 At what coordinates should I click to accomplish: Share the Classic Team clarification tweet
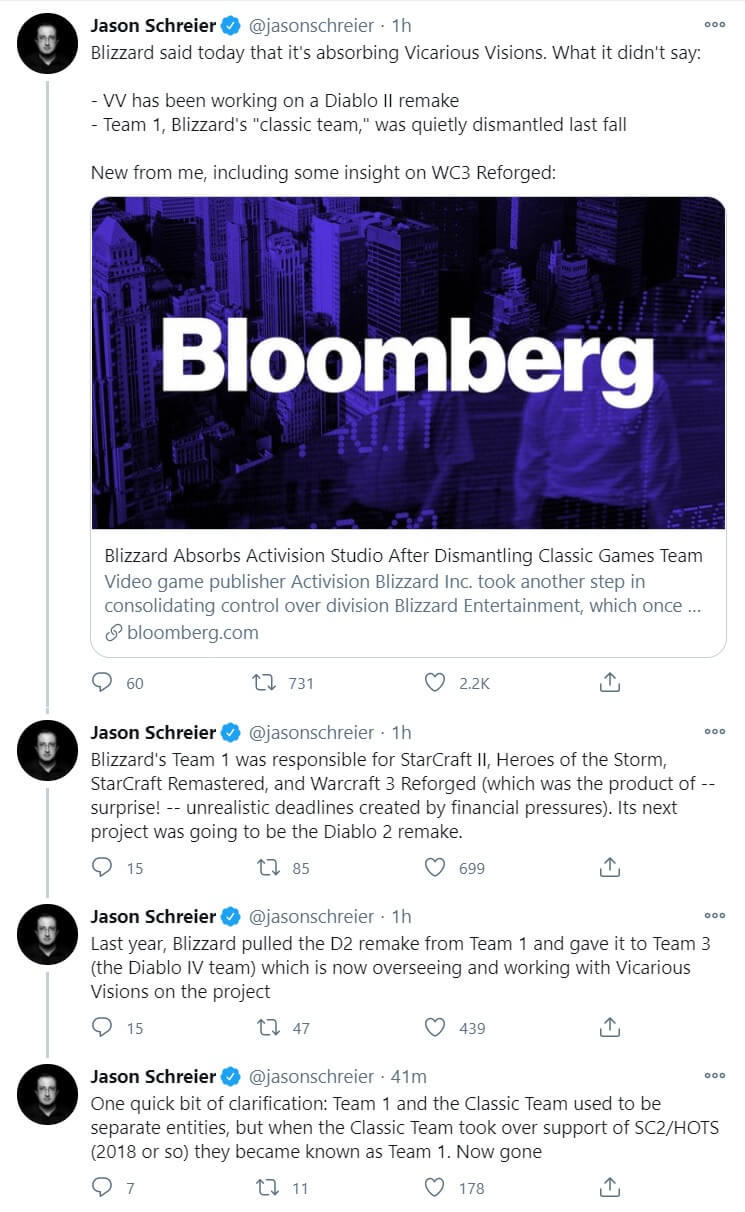(x=610, y=1187)
